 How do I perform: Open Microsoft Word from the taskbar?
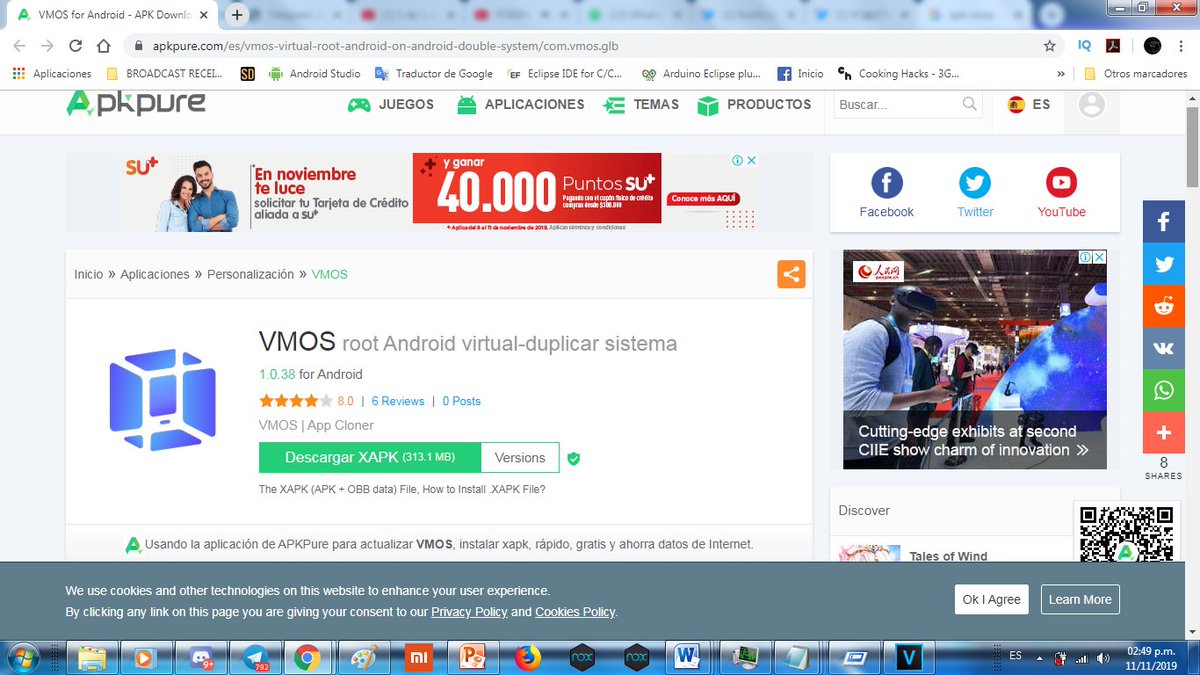pos(688,657)
